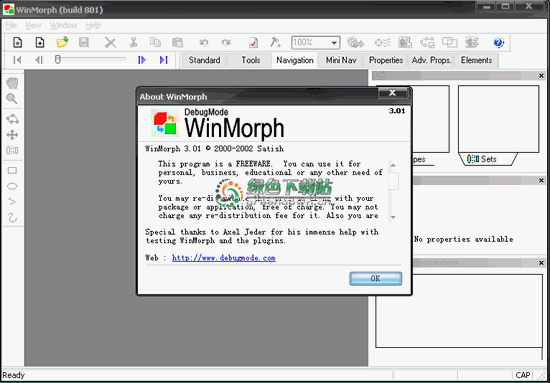Click the hammer build icon
The height and width of the screenshot is (383, 550).
click(x=275, y=42)
